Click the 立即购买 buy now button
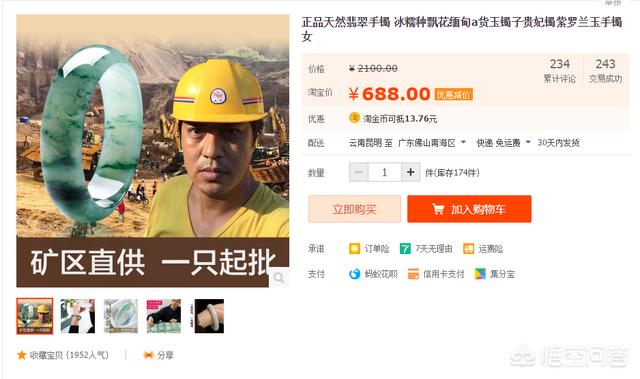This screenshot has height=379, width=640. click(354, 209)
